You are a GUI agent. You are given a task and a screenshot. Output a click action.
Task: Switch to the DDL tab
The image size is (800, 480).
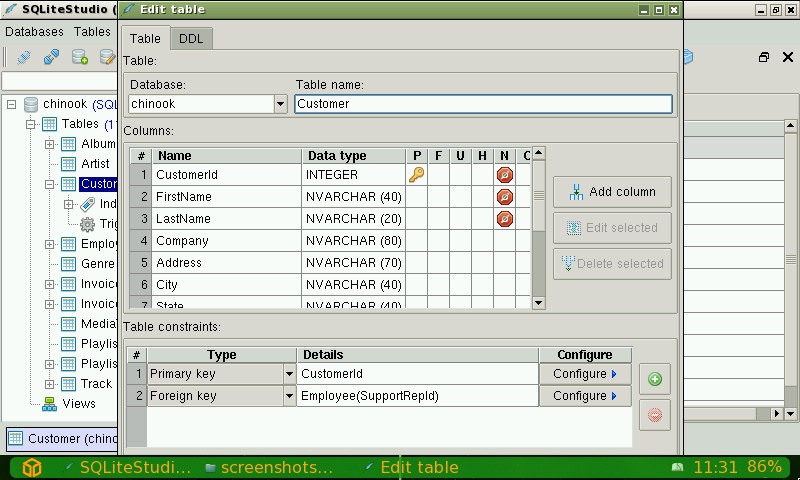(x=191, y=39)
